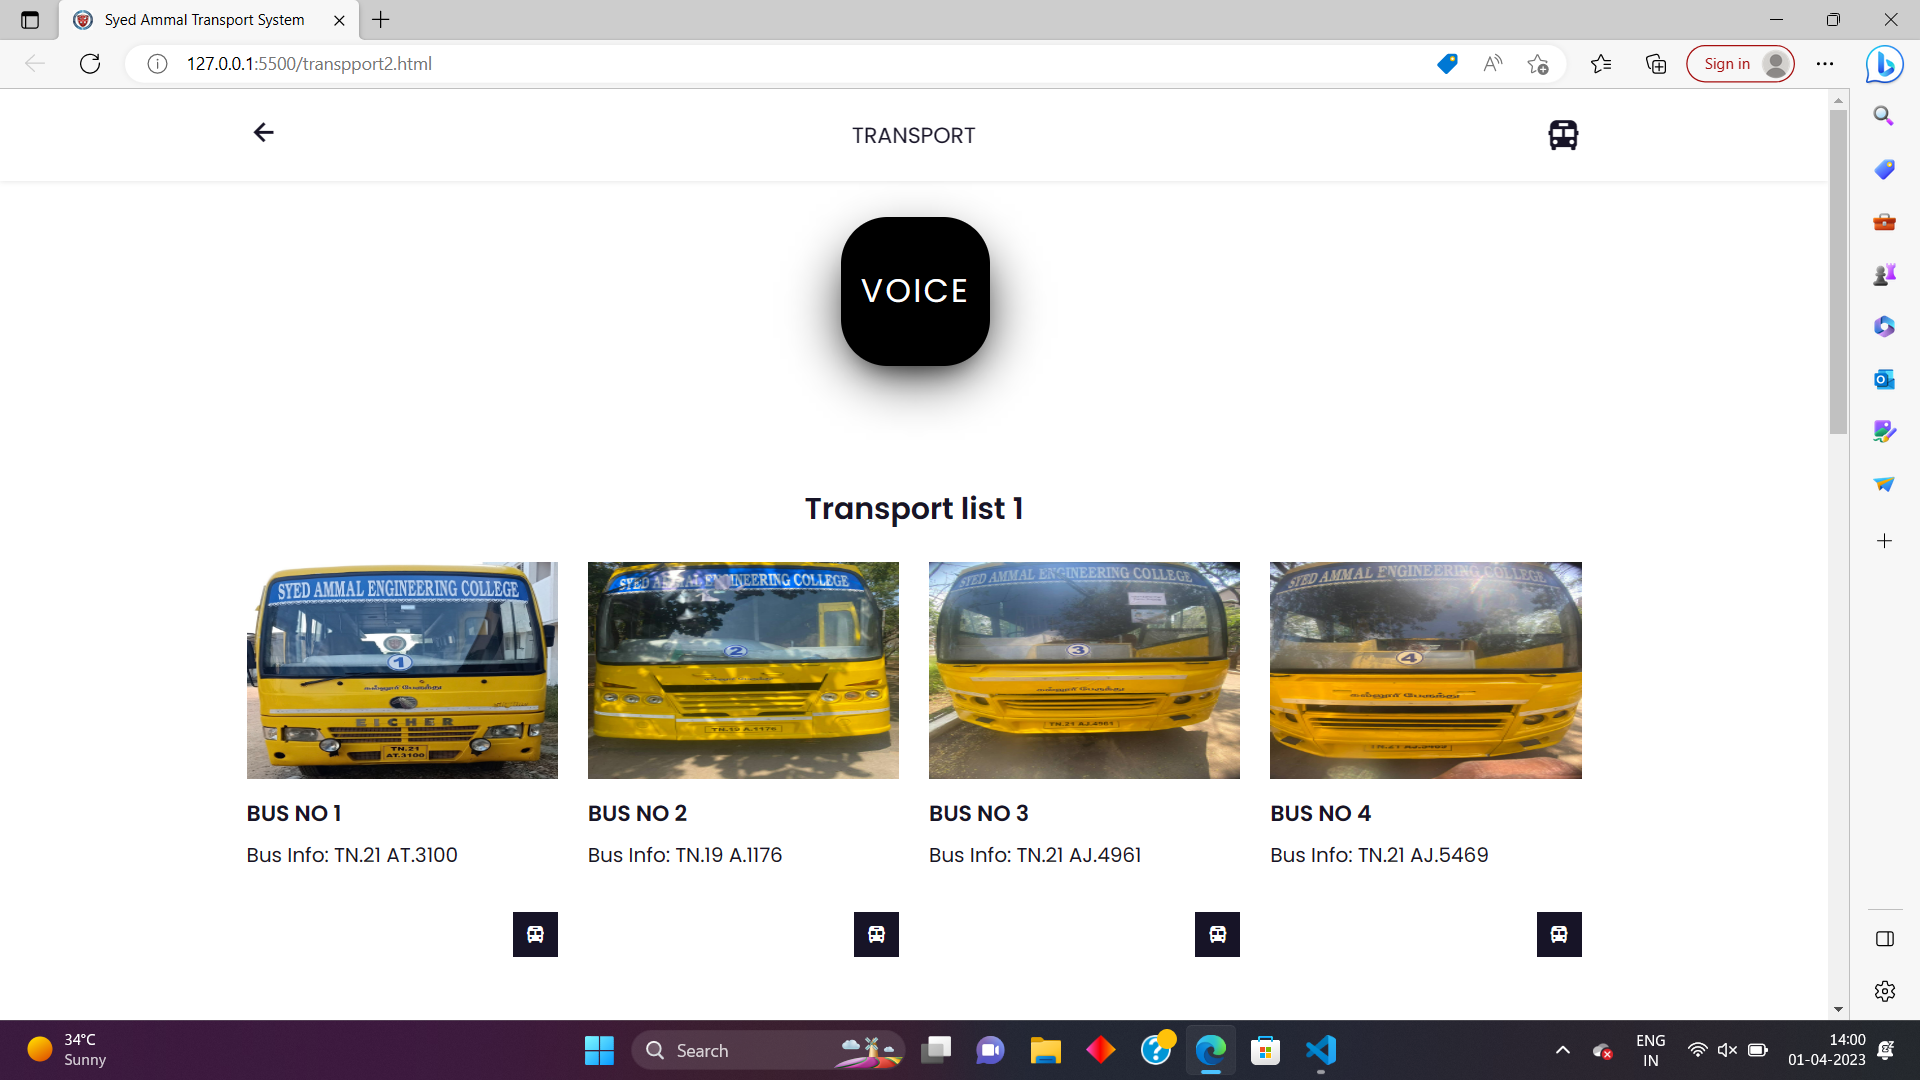Image resolution: width=1920 pixels, height=1080 pixels.
Task: Click the 'BUS NO 2' heading
Action: [637, 813]
